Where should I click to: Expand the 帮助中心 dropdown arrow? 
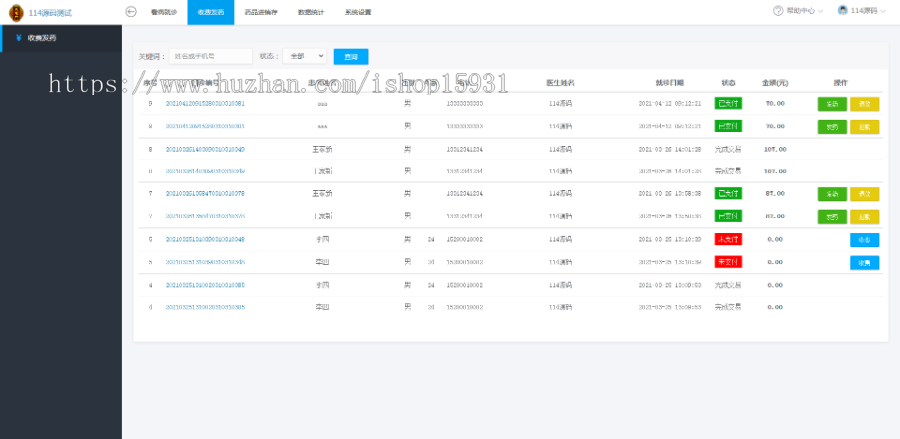[820, 11]
